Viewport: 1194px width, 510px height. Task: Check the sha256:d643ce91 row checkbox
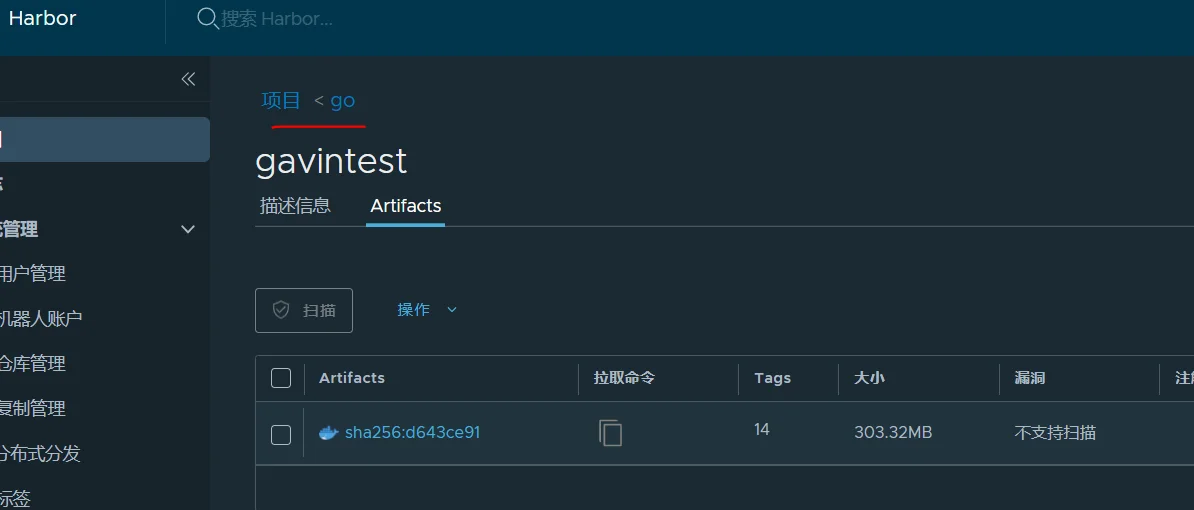281,435
